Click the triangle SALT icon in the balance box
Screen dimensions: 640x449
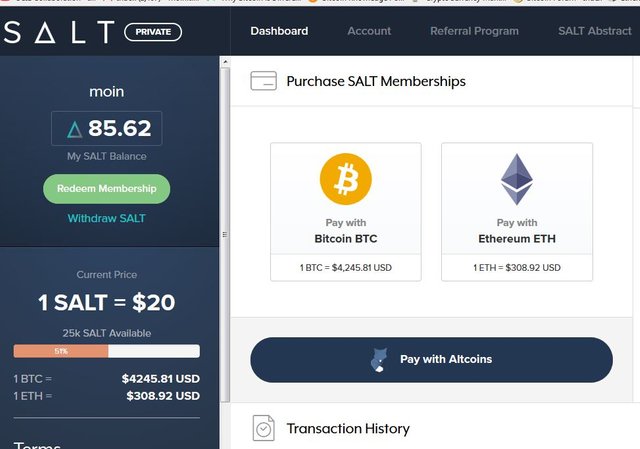click(74, 129)
